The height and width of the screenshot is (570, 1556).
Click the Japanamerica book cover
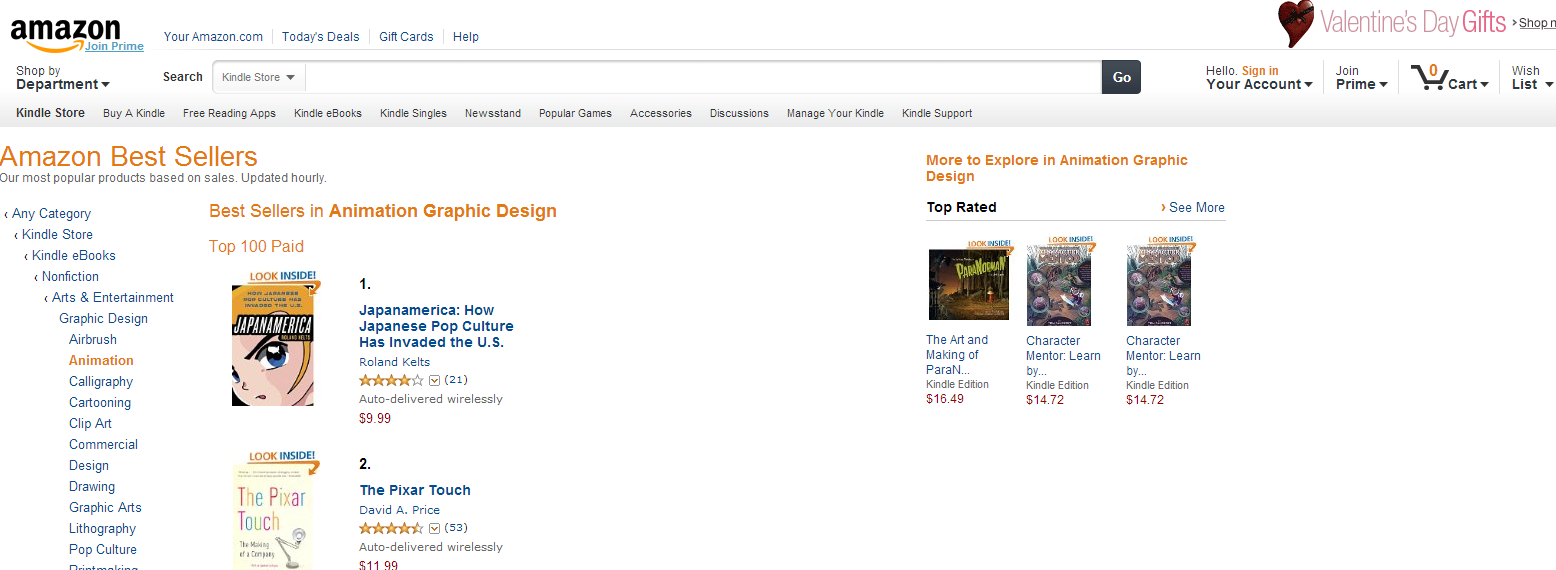point(273,346)
